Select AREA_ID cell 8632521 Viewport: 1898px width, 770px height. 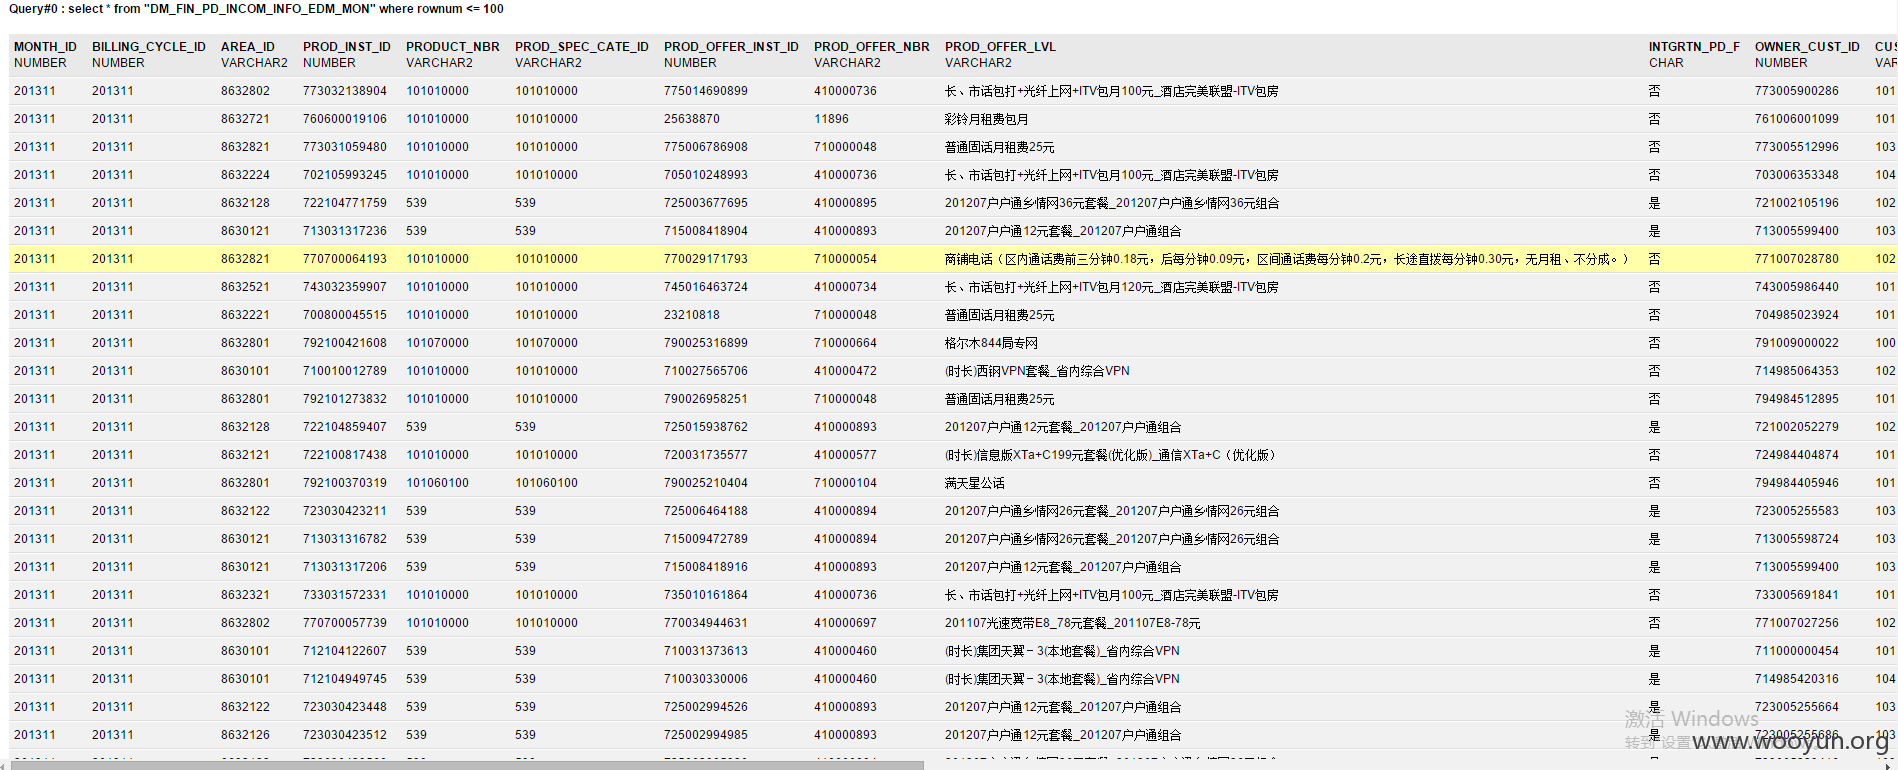click(x=246, y=287)
